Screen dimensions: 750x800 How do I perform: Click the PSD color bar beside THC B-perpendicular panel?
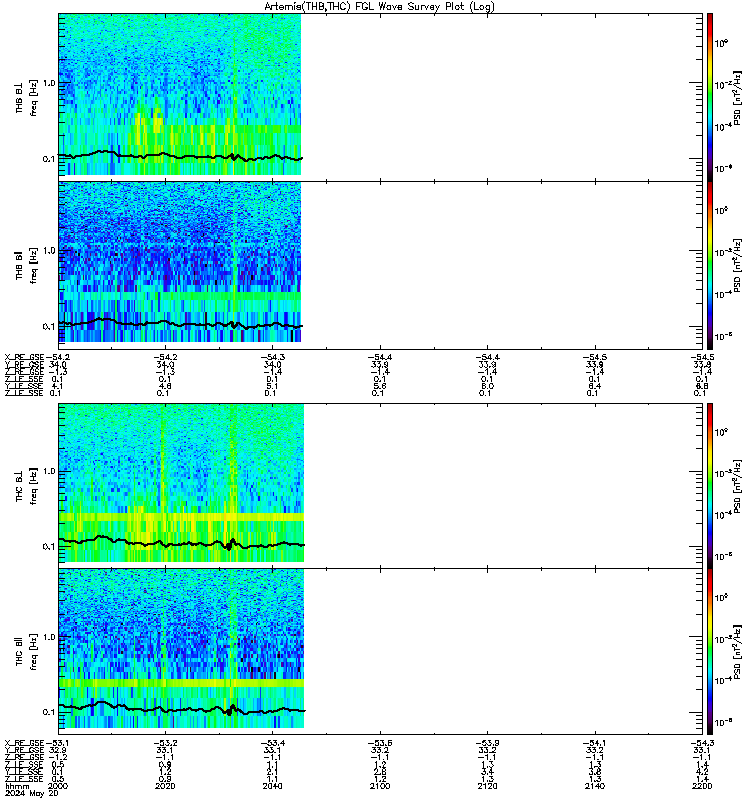[710, 485]
